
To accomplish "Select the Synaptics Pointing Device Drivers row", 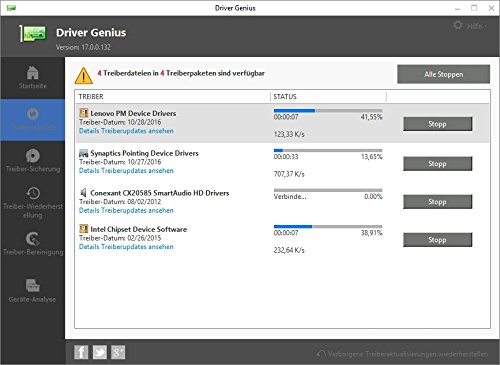I will [x=282, y=162].
